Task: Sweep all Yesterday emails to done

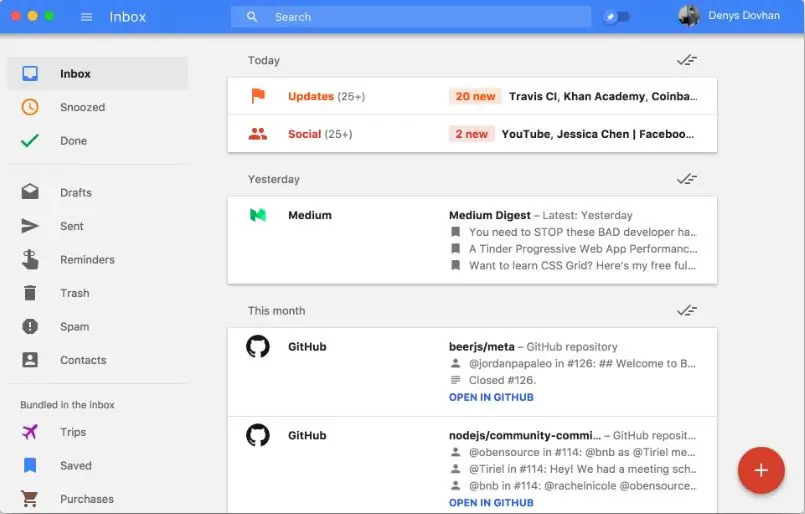Action: 686,180
